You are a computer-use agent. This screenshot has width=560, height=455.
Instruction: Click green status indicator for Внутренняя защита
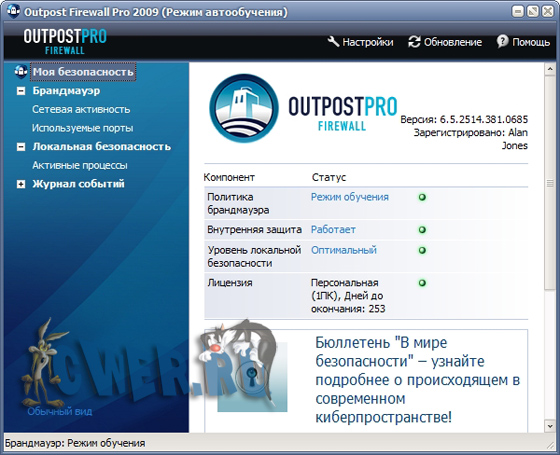(422, 230)
